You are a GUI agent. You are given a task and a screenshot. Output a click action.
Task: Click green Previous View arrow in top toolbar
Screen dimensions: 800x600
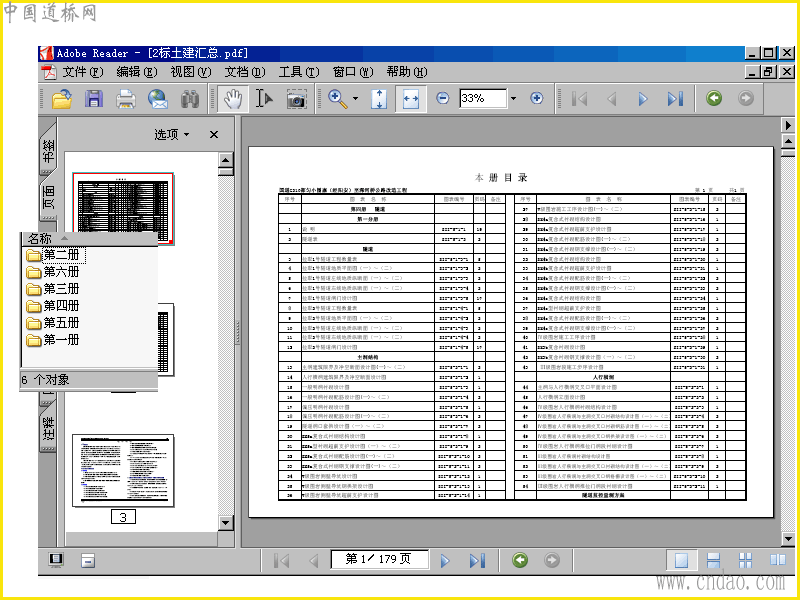pyautogui.click(x=714, y=98)
